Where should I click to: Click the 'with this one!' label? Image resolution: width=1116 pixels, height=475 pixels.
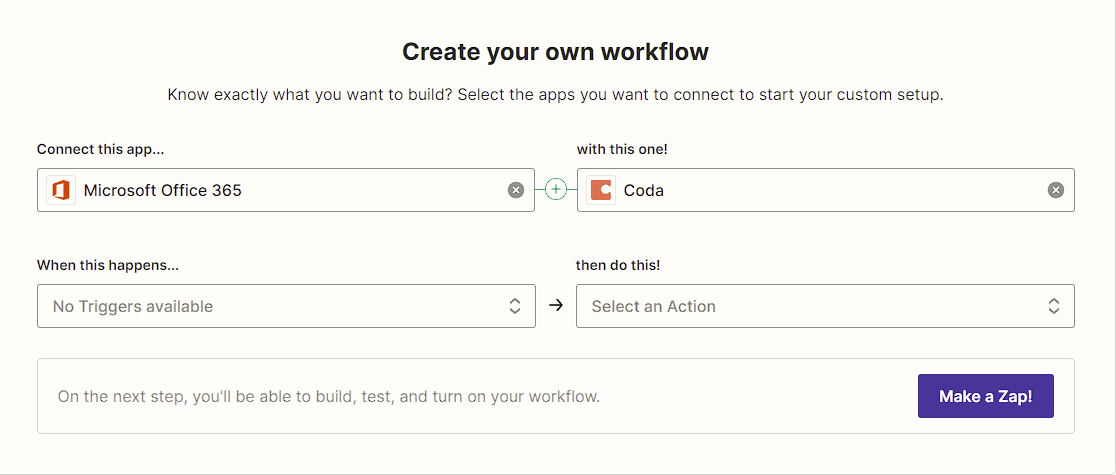click(x=622, y=149)
